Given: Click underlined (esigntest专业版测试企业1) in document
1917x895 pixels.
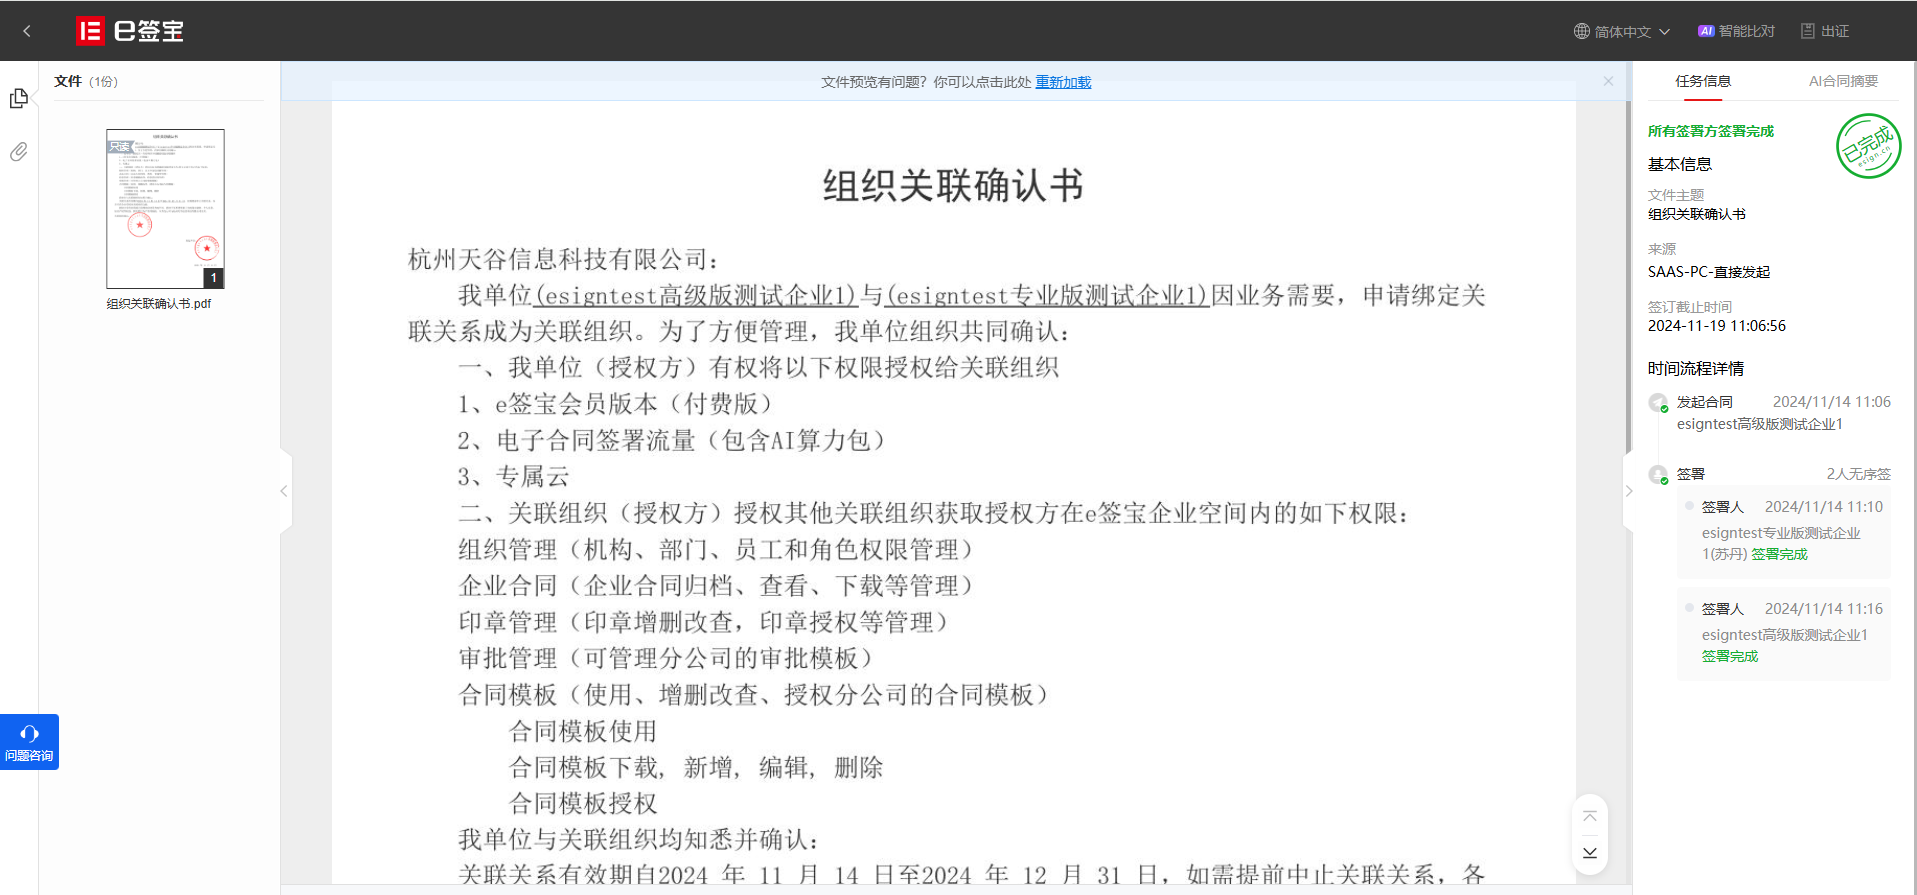Looking at the screenshot, I should click(1048, 296).
